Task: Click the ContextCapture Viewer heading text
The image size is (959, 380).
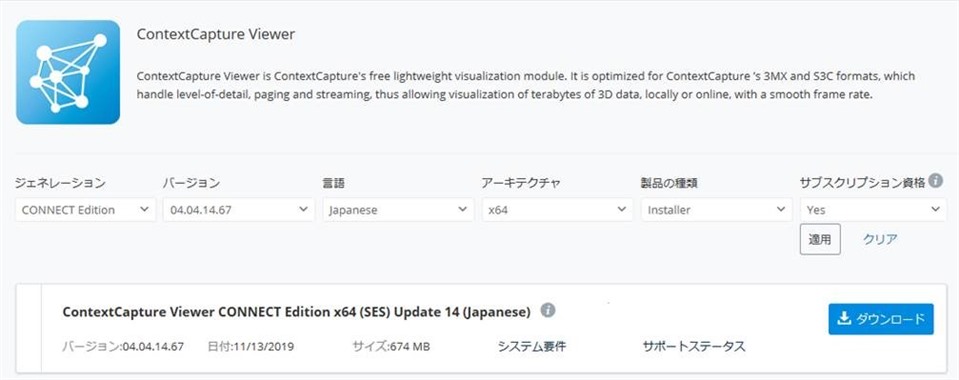Action: point(215,34)
